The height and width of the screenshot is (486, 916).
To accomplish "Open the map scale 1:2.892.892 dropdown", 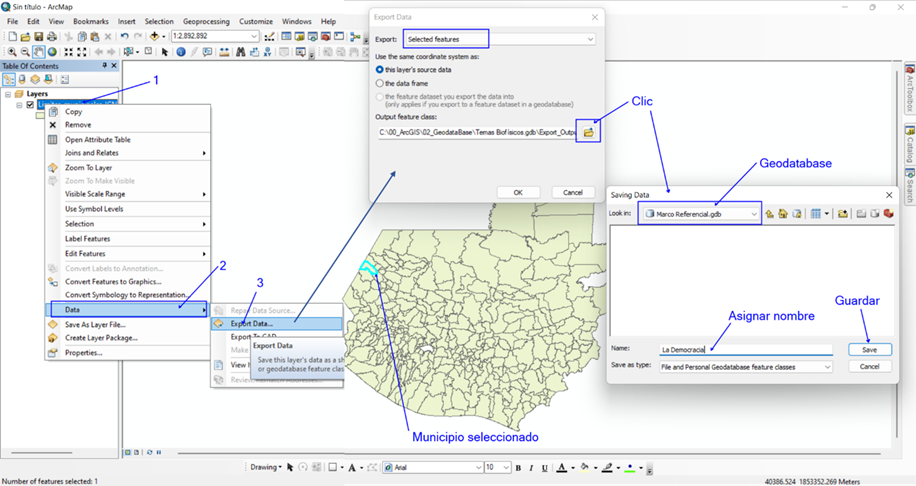I will [254, 36].
